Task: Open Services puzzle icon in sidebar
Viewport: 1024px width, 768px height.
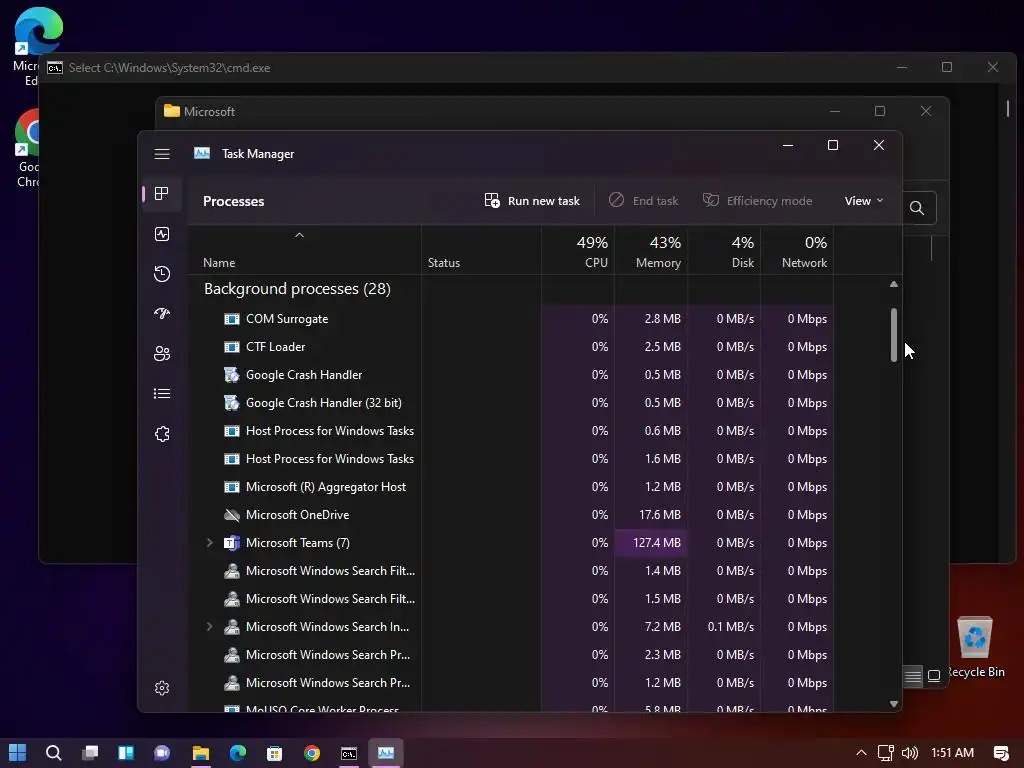Action: [162, 434]
